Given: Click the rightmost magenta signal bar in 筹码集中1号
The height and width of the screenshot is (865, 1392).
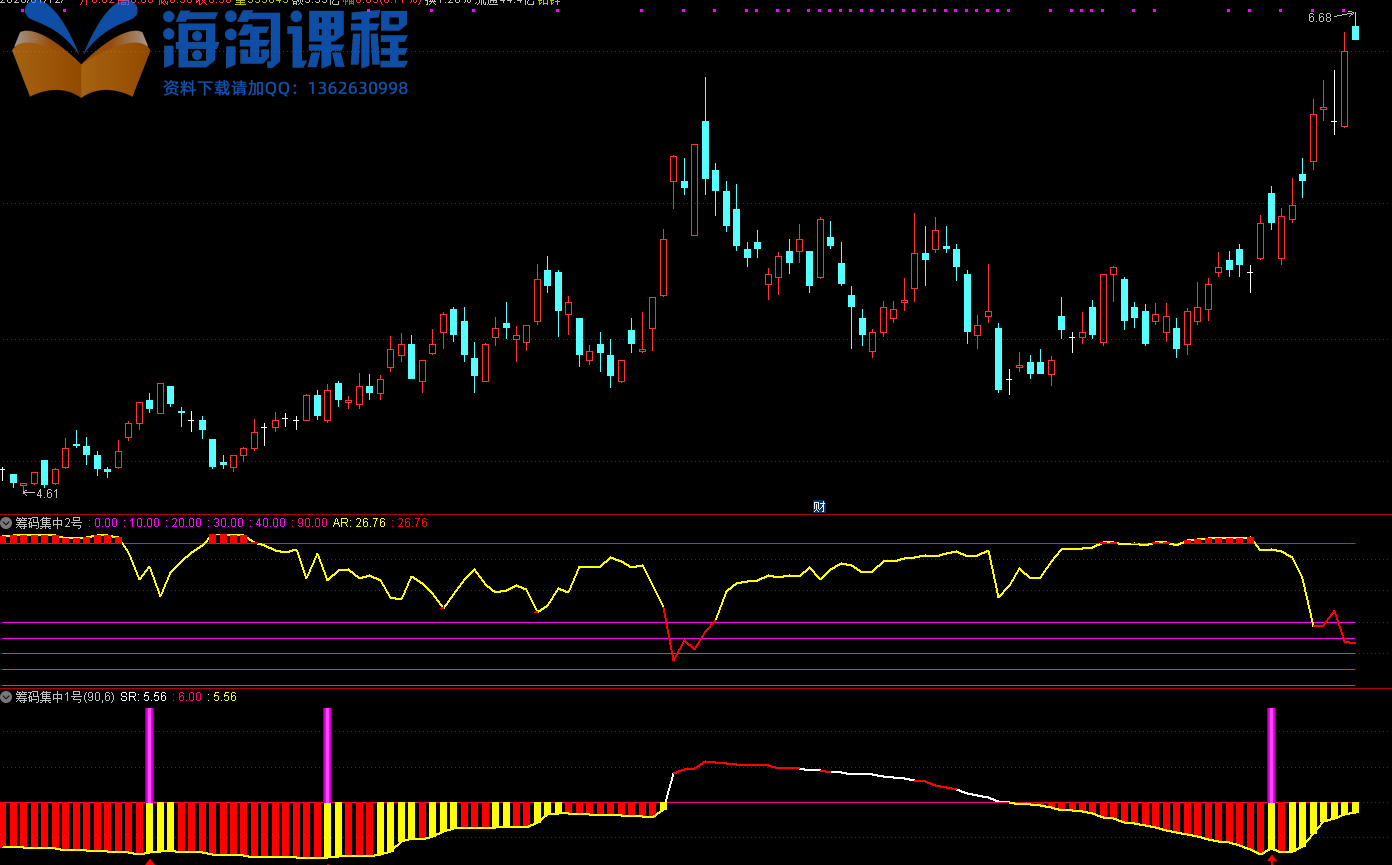Looking at the screenshot, I should (x=1272, y=754).
